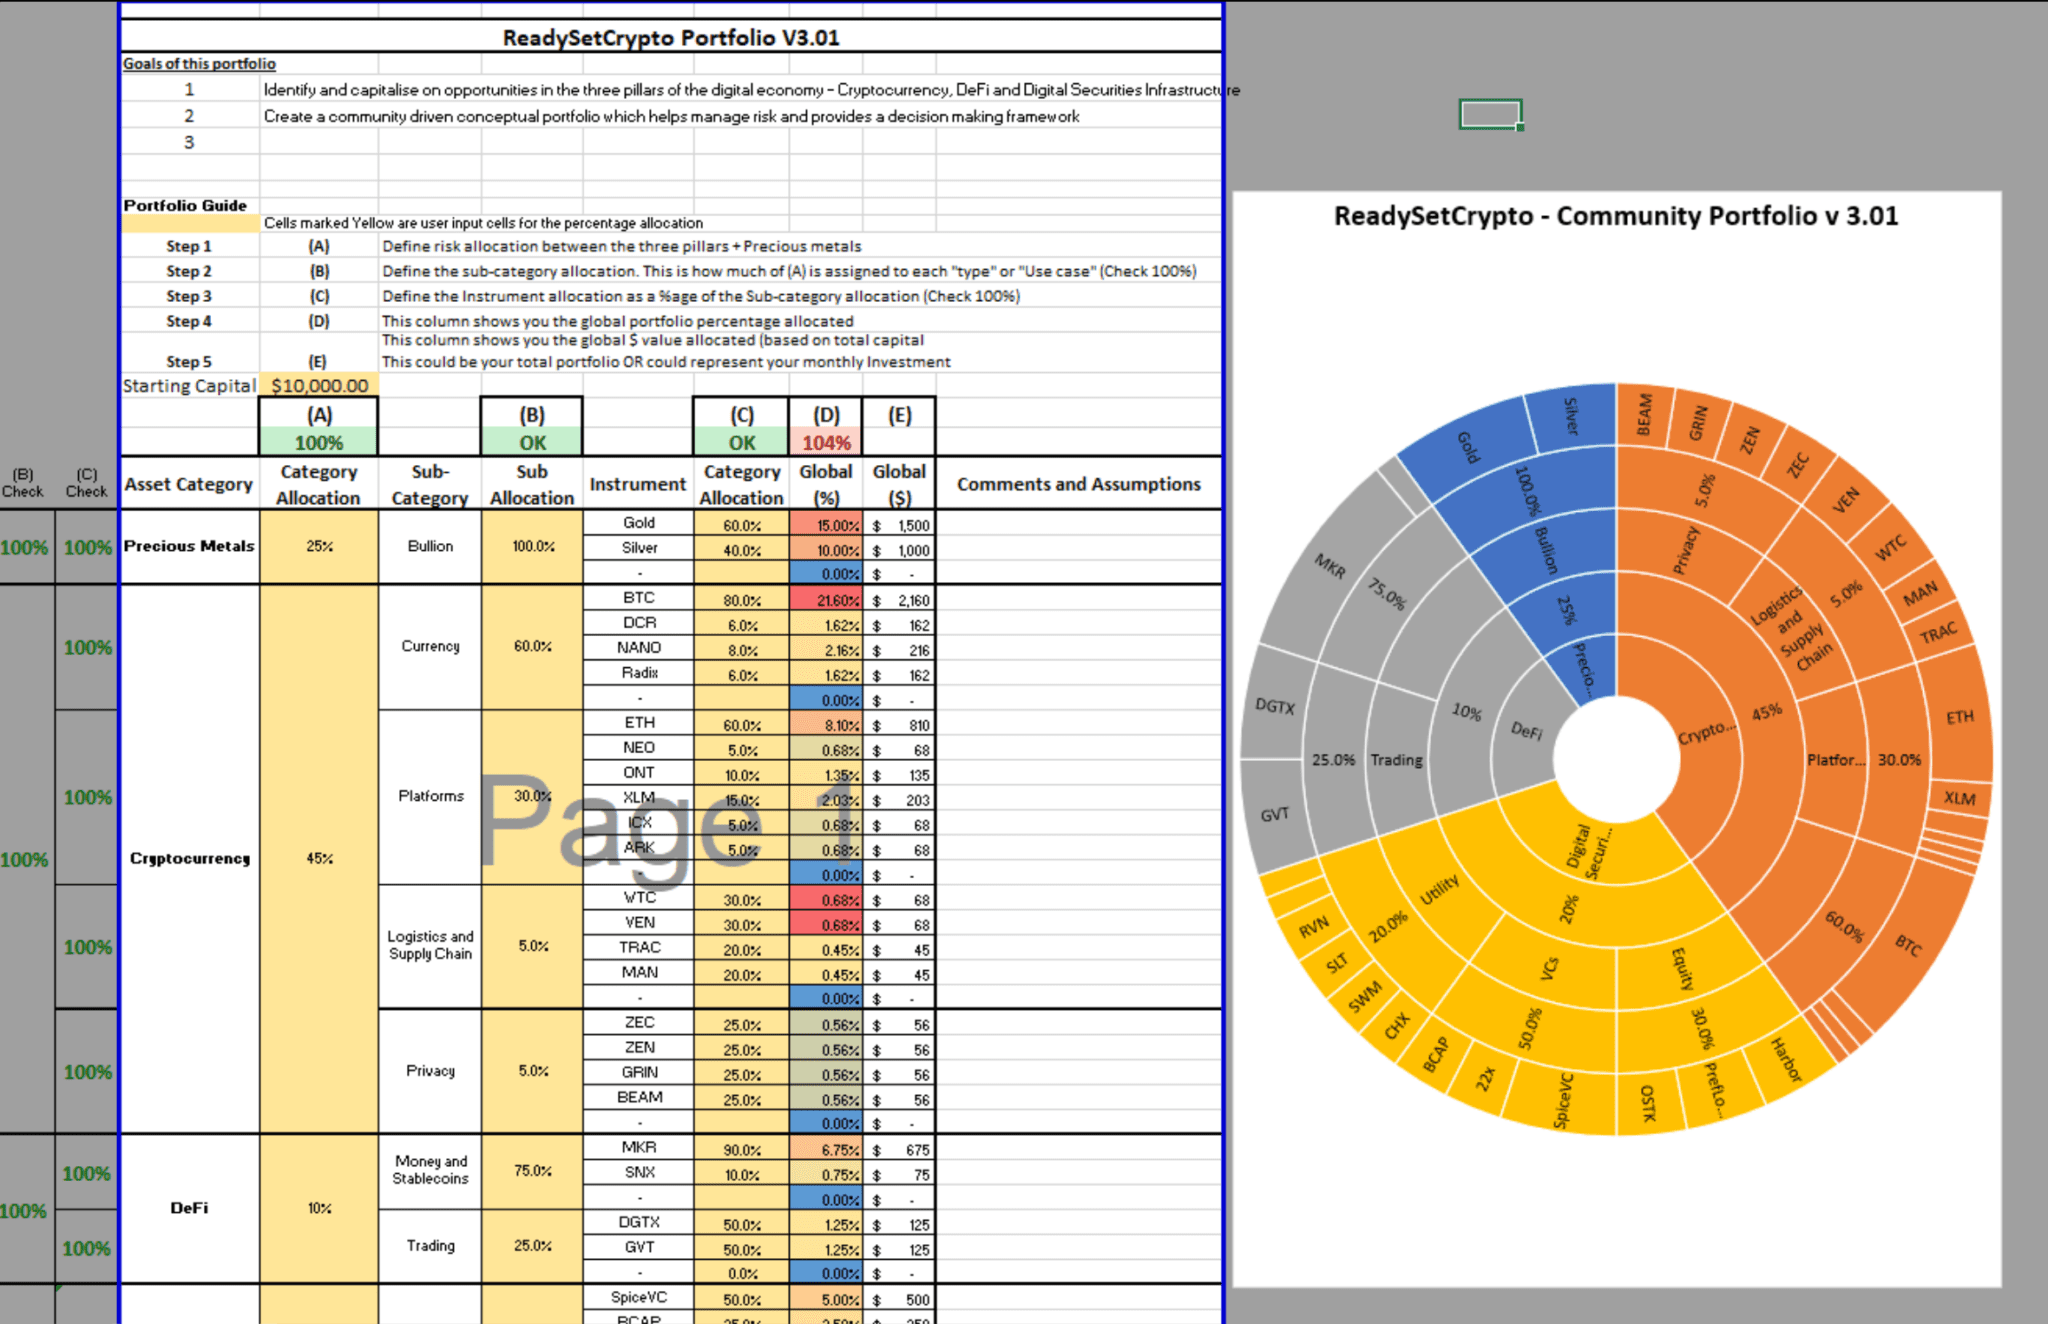Viewport: 2048px width, 1324px height.
Task: Select the 'ReadySetCrypto Portfolio V3.01' title cell
Action: click(x=671, y=37)
